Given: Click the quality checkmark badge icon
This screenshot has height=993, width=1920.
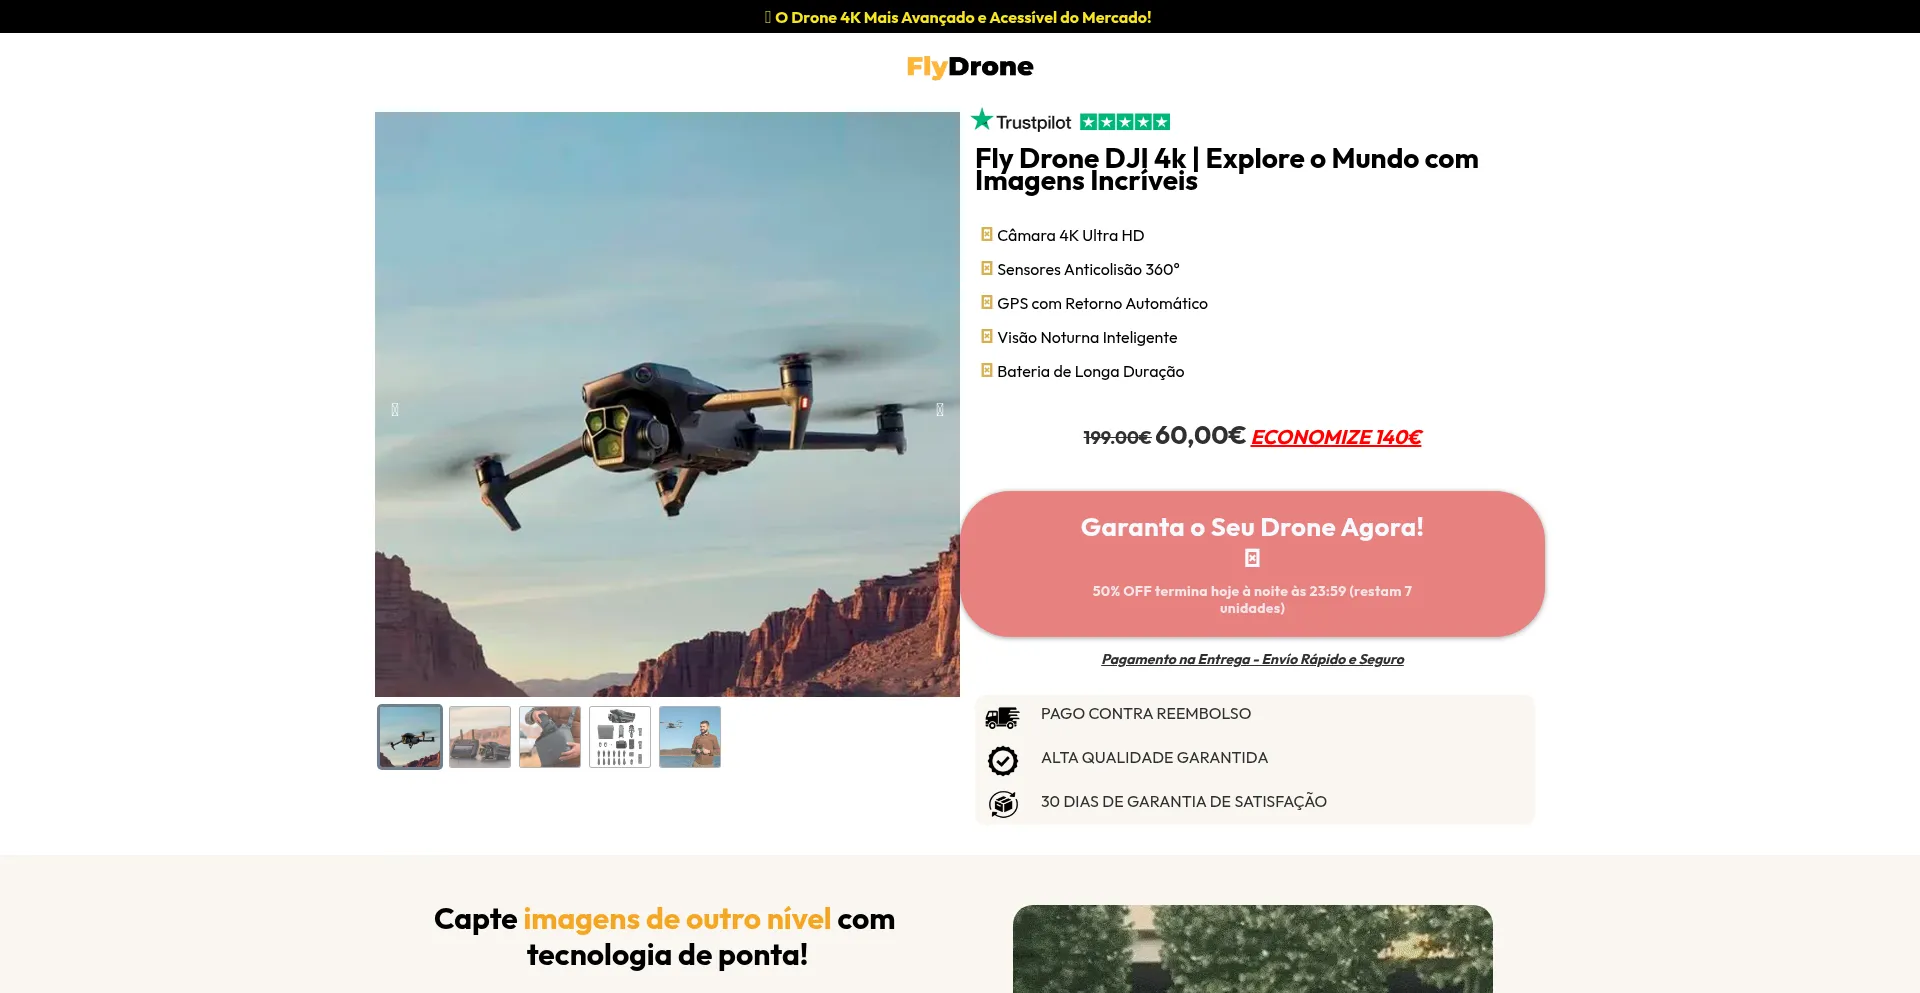Looking at the screenshot, I should (x=1003, y=761).
